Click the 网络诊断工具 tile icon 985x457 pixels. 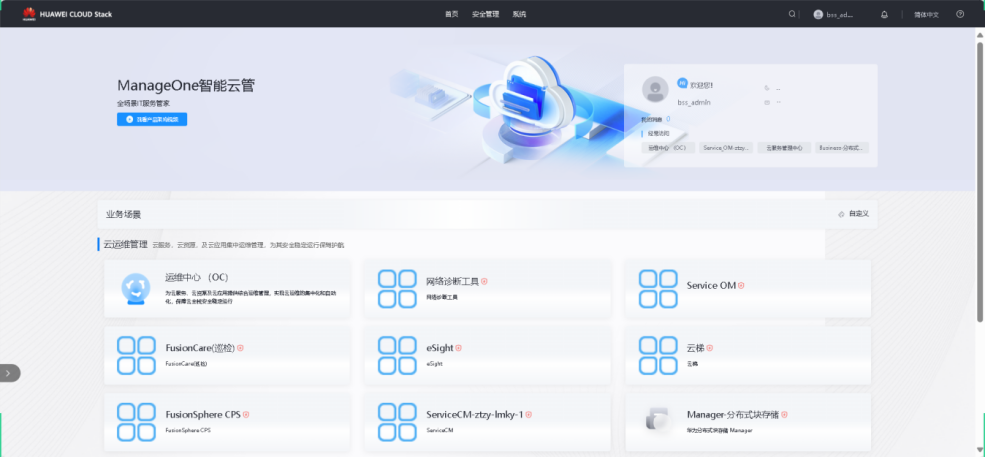(x=397, y=290)
